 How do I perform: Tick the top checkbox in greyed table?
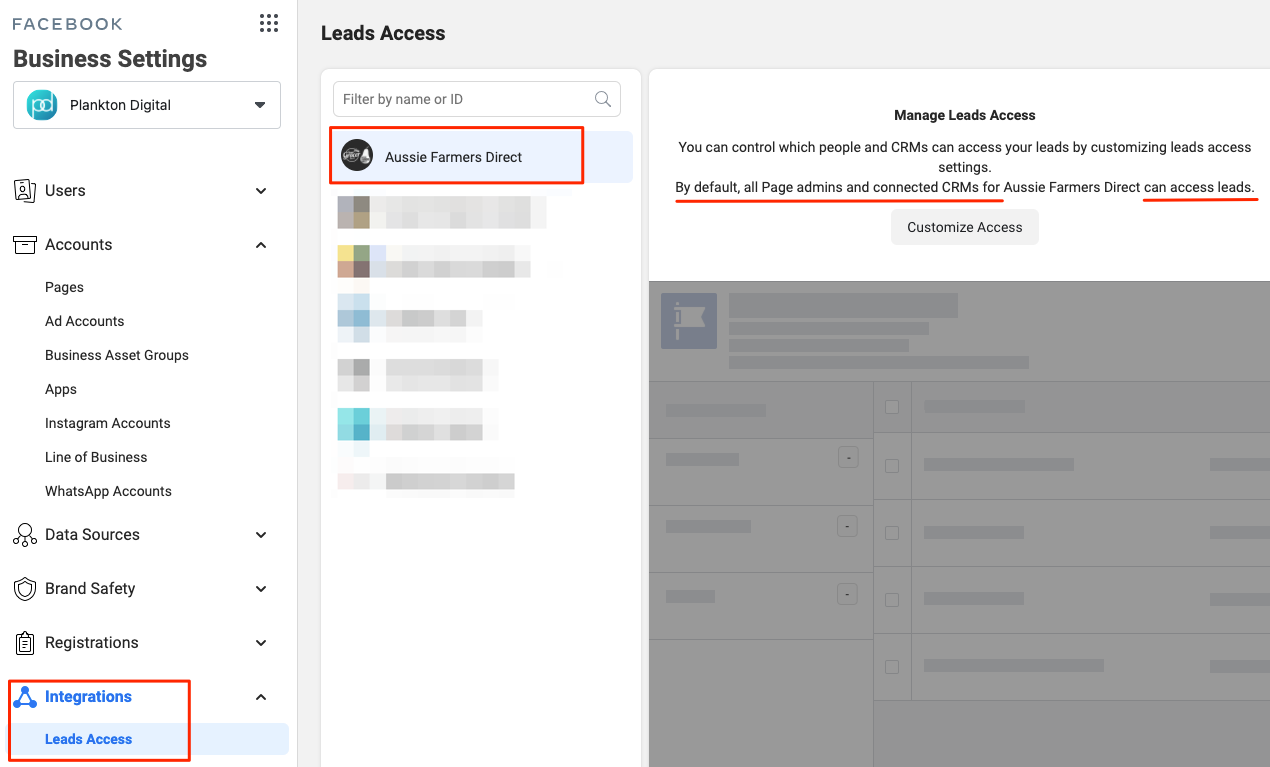coord(892,407)
